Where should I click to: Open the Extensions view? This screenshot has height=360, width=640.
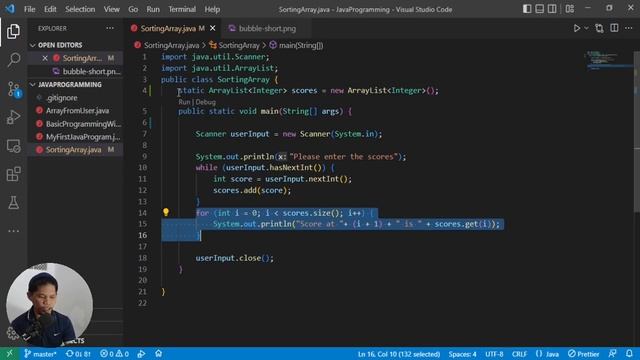point(13,174)
